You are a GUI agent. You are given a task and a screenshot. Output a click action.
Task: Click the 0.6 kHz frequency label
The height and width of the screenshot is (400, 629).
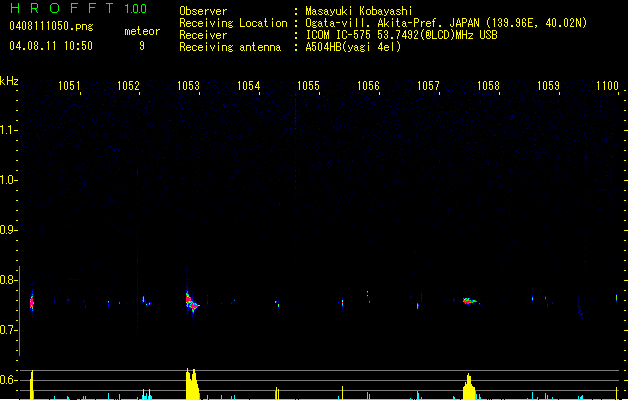coord(7,380)
